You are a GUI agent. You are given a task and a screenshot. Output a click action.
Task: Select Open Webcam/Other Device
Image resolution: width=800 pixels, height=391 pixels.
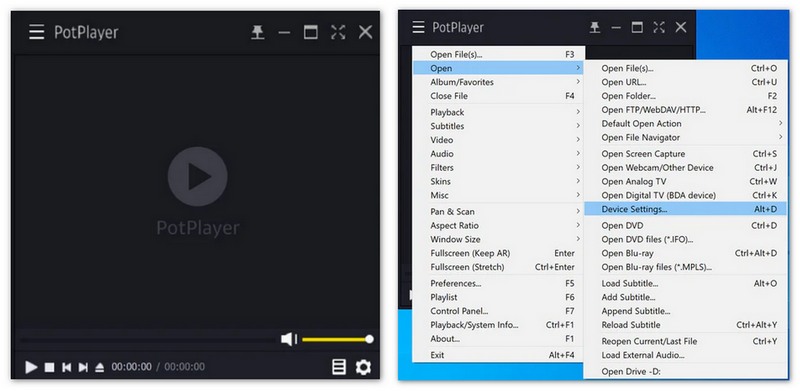pos(685,167)
